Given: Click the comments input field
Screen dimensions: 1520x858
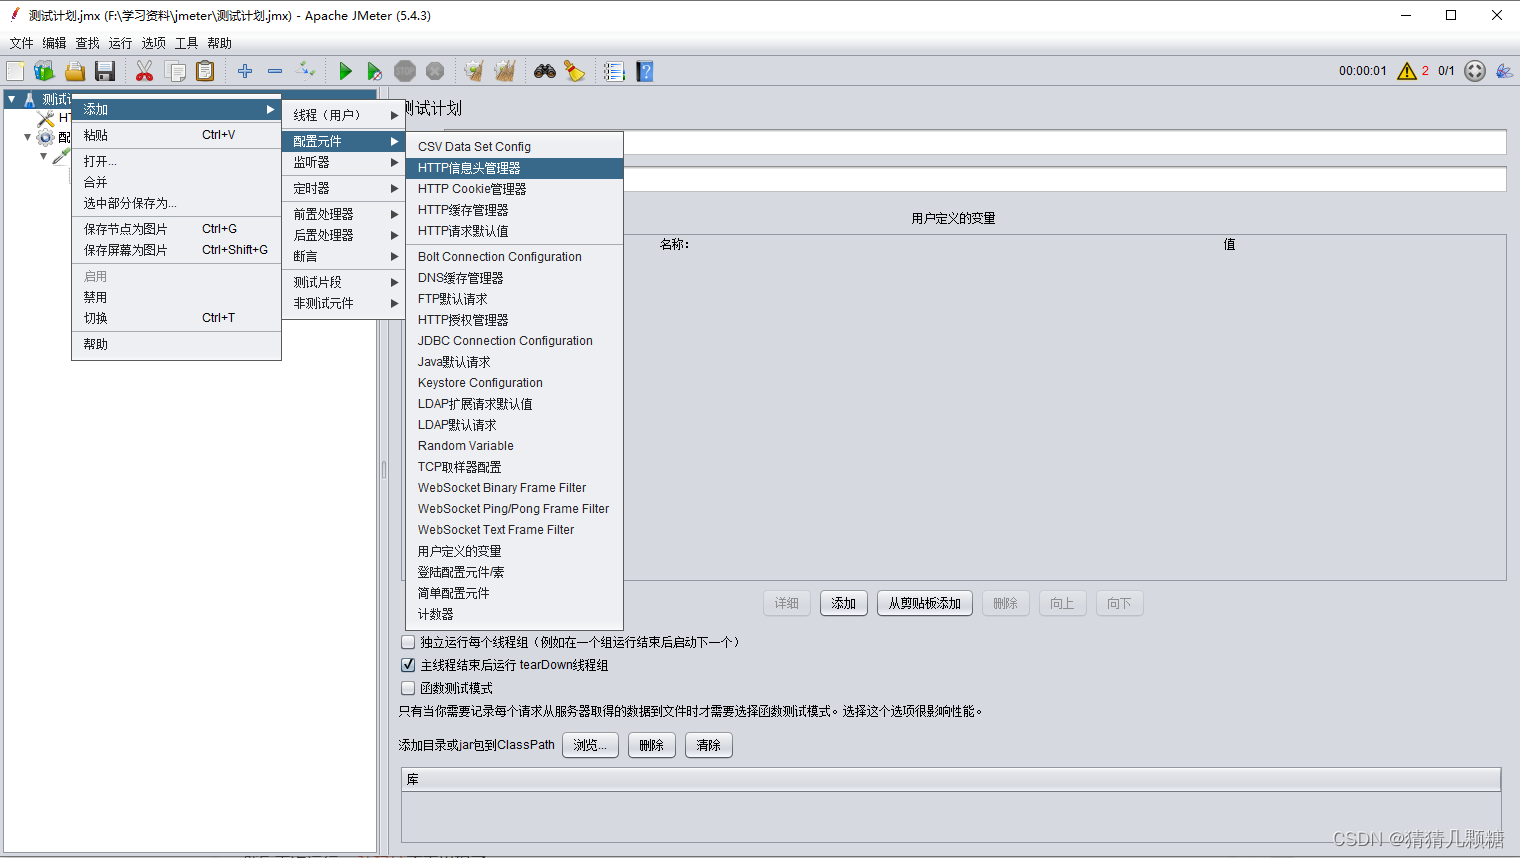Looking at the screenshot, I should click(x=1064, y=180).
